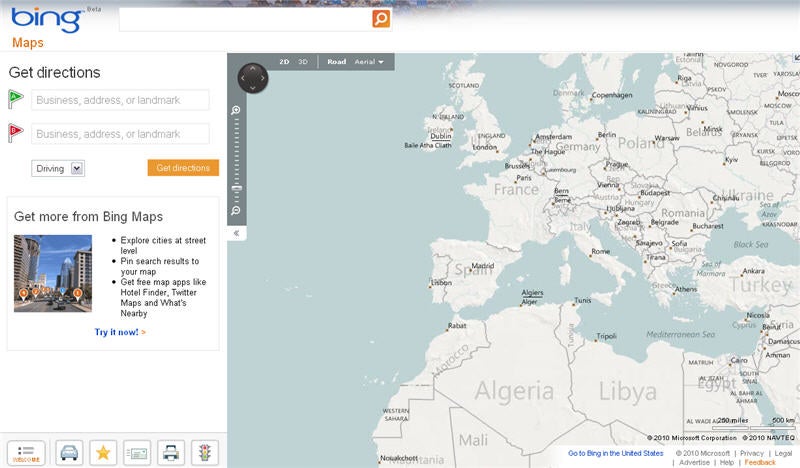Click the Libya label on the map
The height and width of the screenshot is (468, 800).
pos(628,392)
